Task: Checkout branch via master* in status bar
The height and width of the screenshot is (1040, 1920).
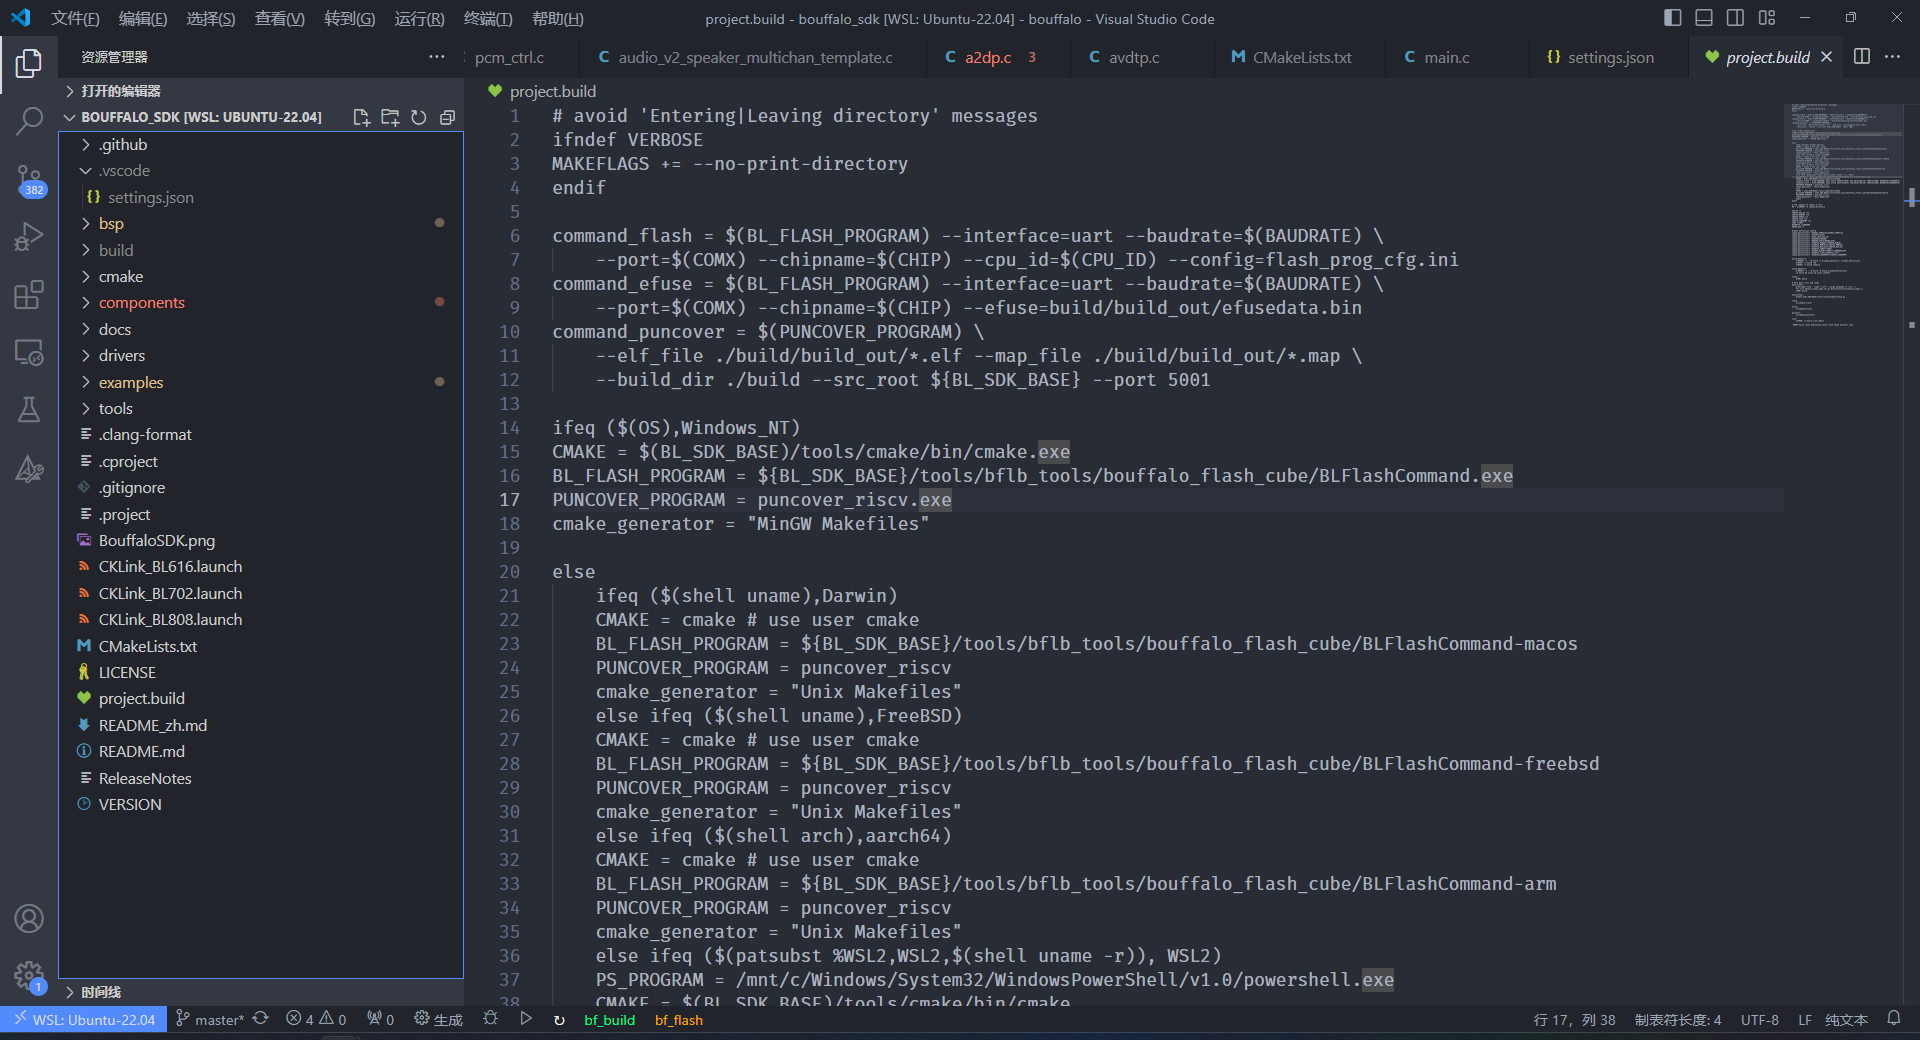Action: (x=210, y=1020)
